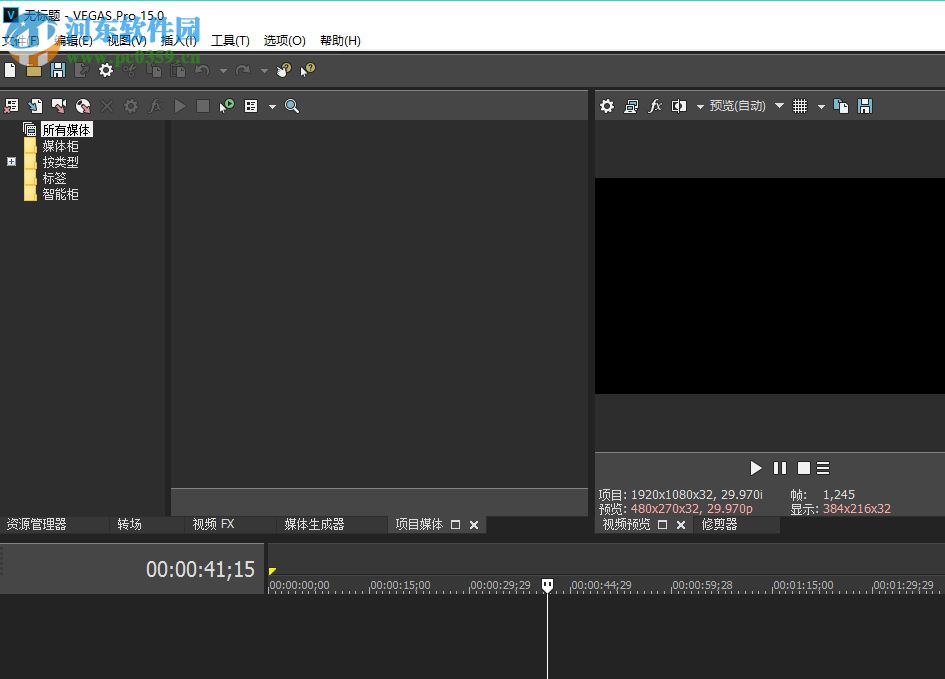Open the 预览(自动) preview quality dropdown
This screenshot has width=945, height=679.
click(737, 106)
